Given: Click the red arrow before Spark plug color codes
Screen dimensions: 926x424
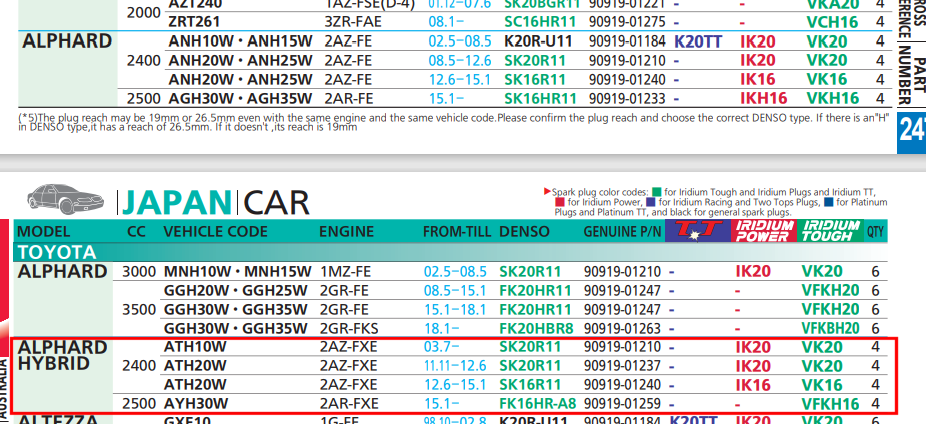Looking at the screenshot, I should 547,191.
